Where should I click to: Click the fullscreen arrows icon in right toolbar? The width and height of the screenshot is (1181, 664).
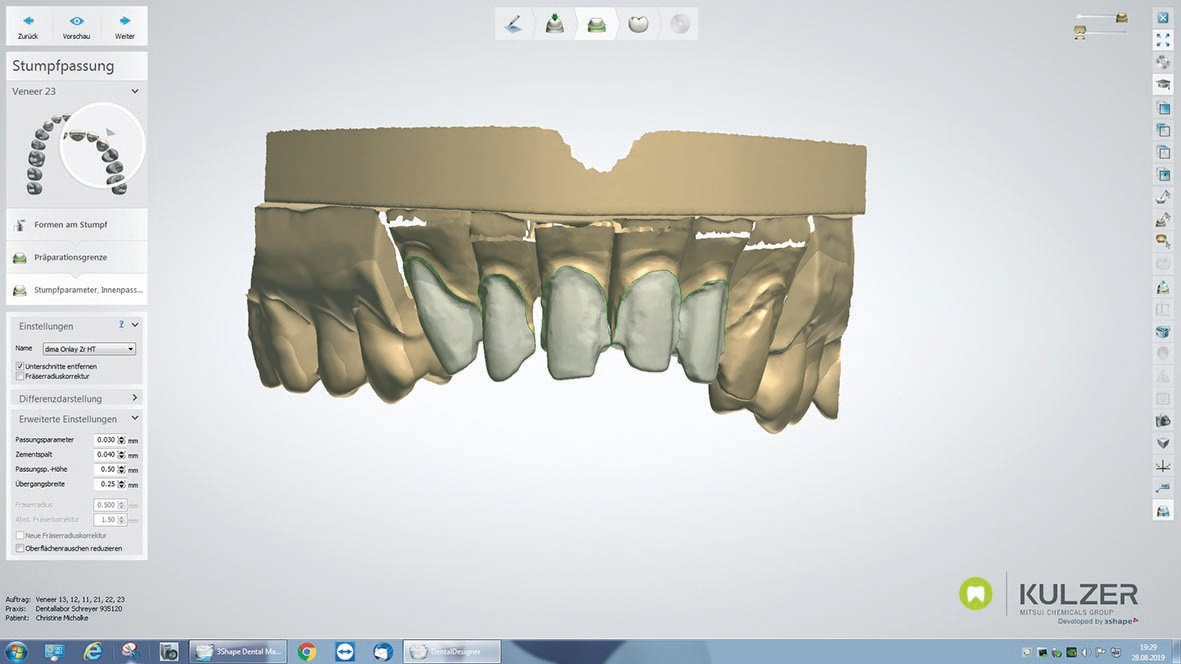click(x=1163, y=40)
